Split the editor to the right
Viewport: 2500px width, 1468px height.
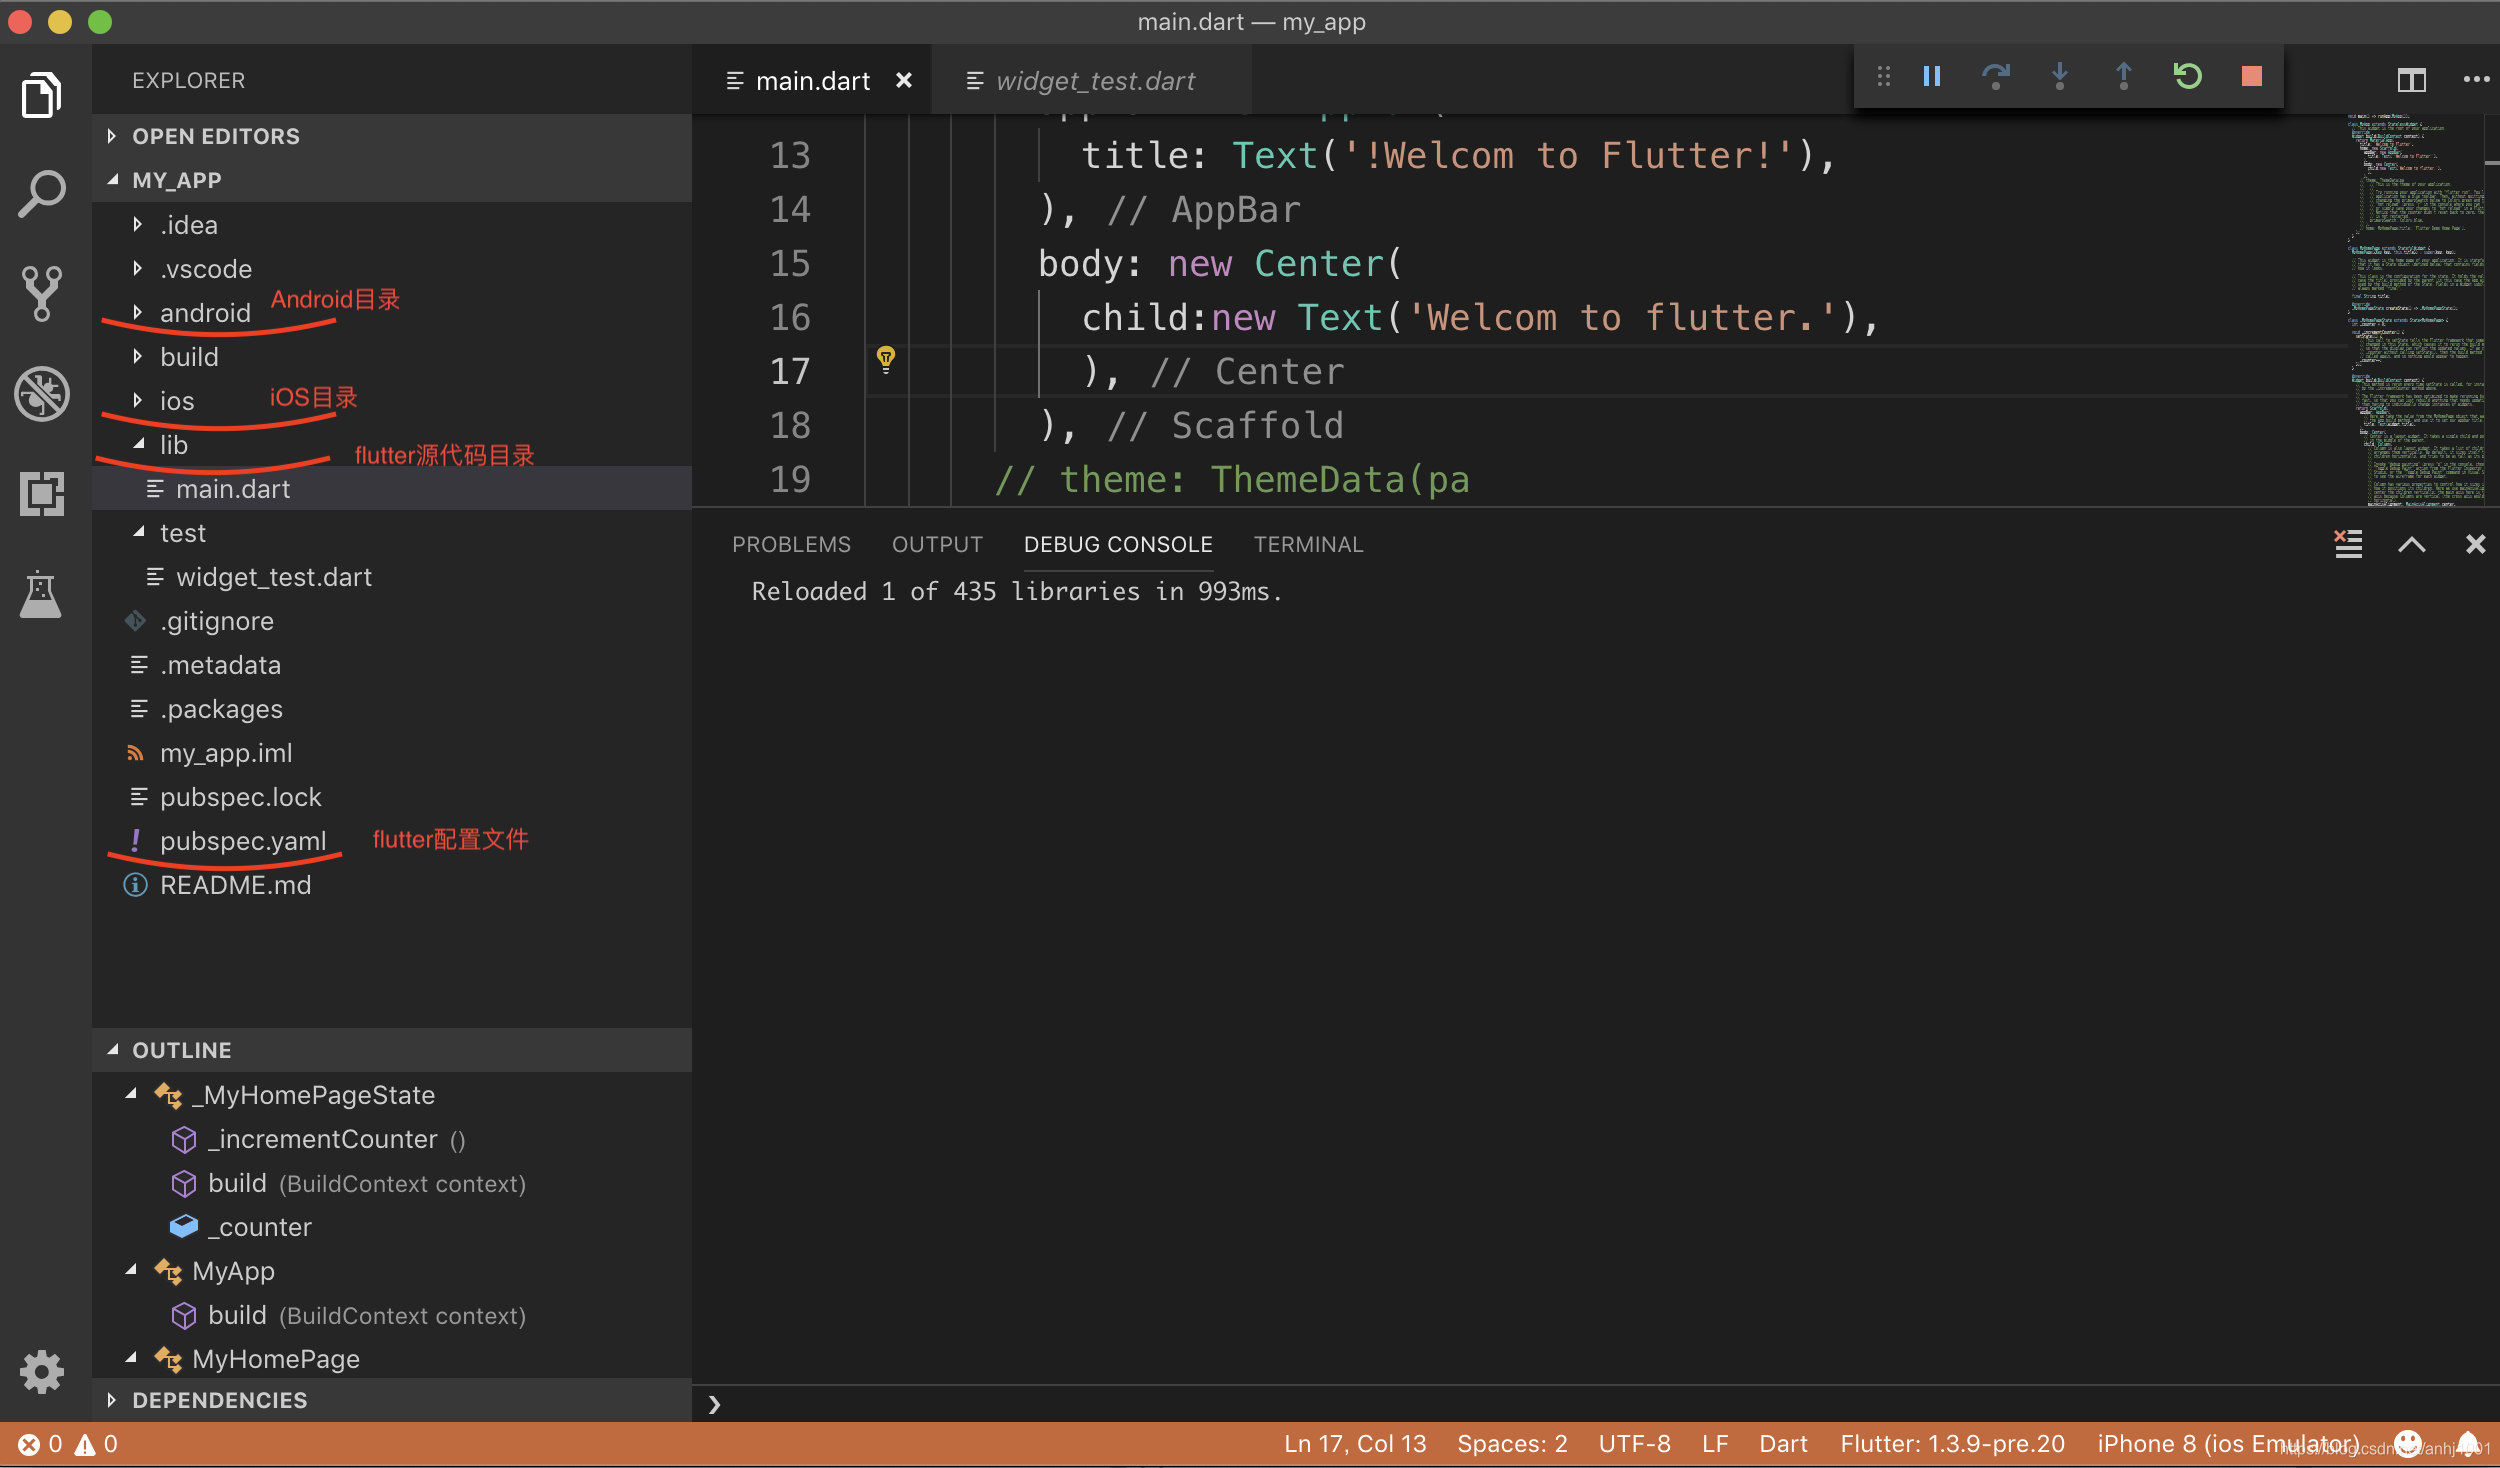click(2412, 80)
